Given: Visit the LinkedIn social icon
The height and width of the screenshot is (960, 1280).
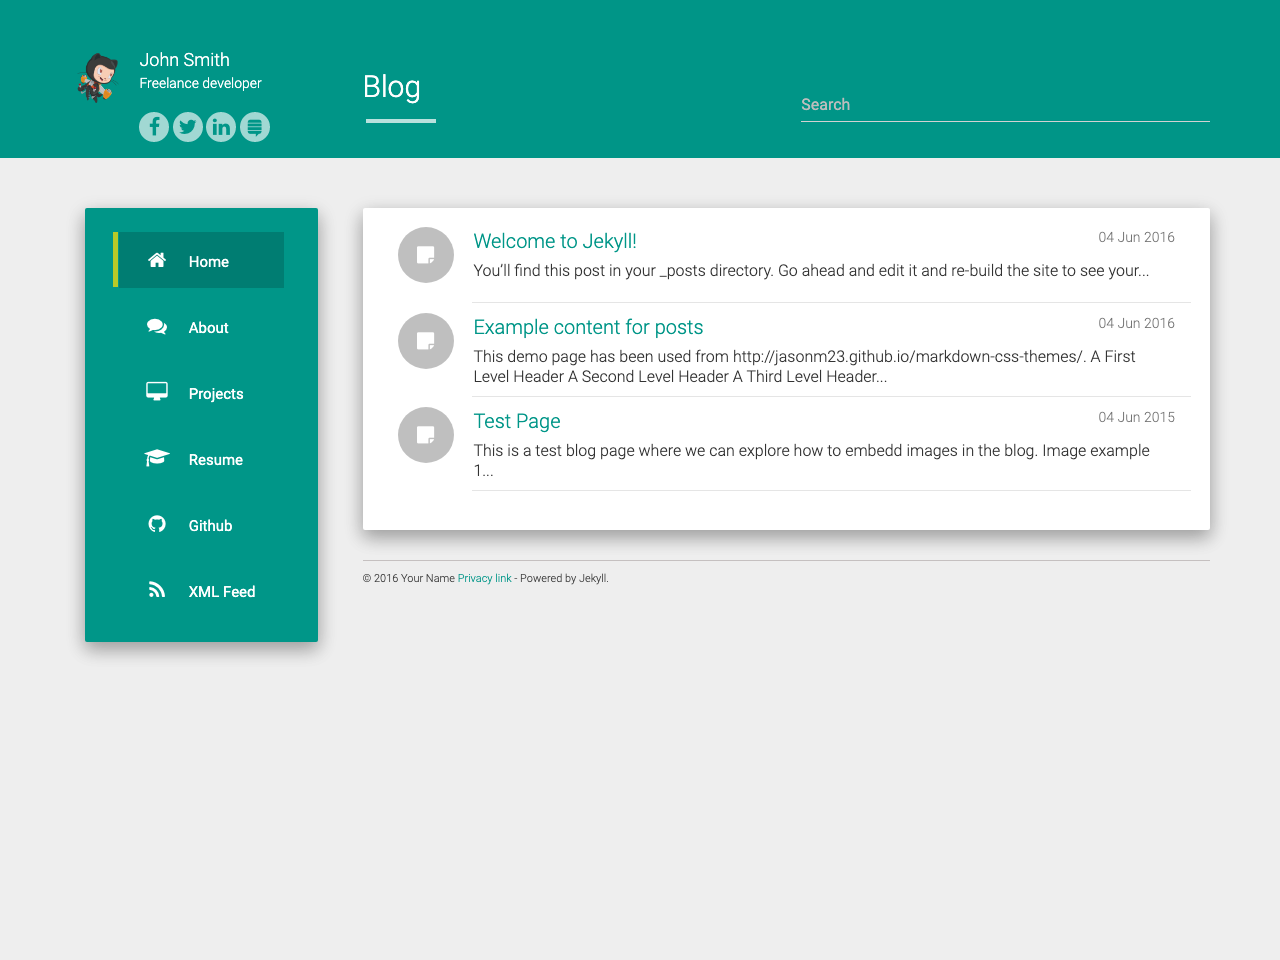Looking at the screenshot, I should 221,127.
